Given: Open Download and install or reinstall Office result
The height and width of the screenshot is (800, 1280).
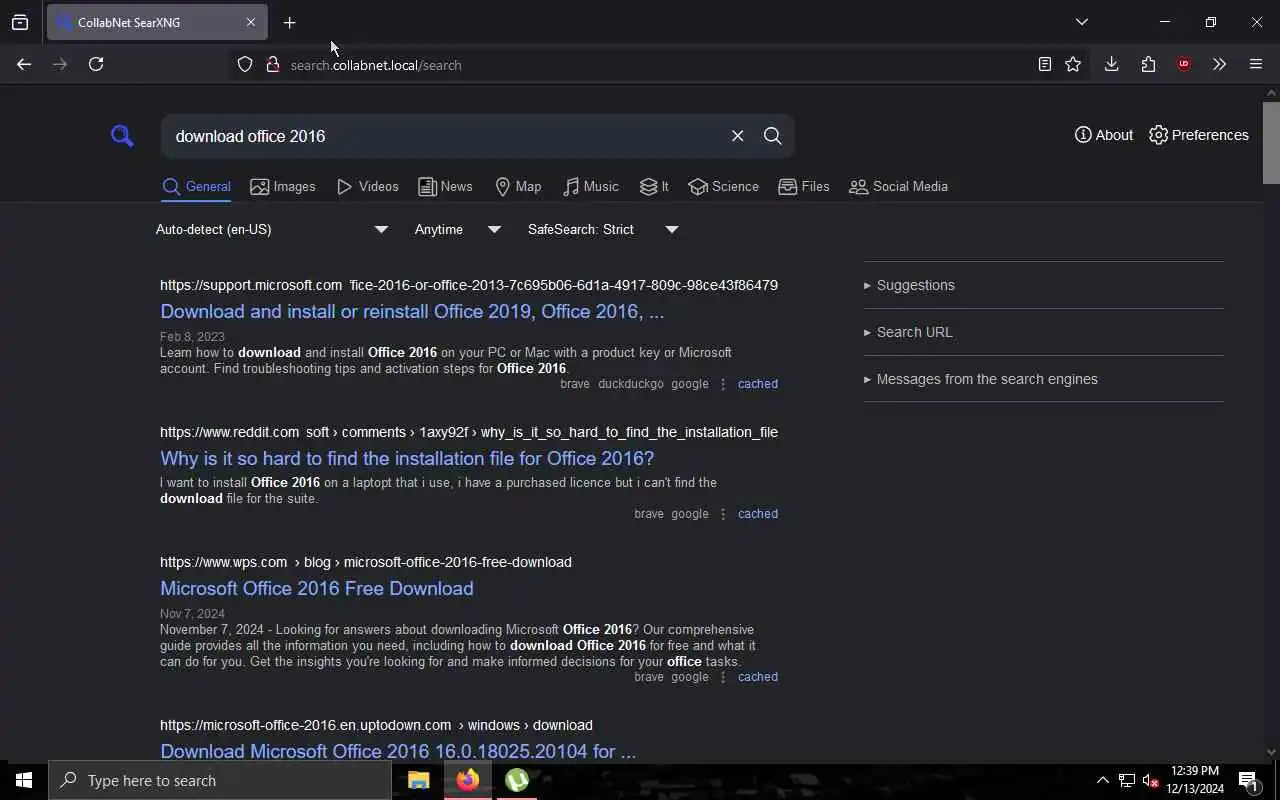Looking at the screenshot, I should pos(412,311).
